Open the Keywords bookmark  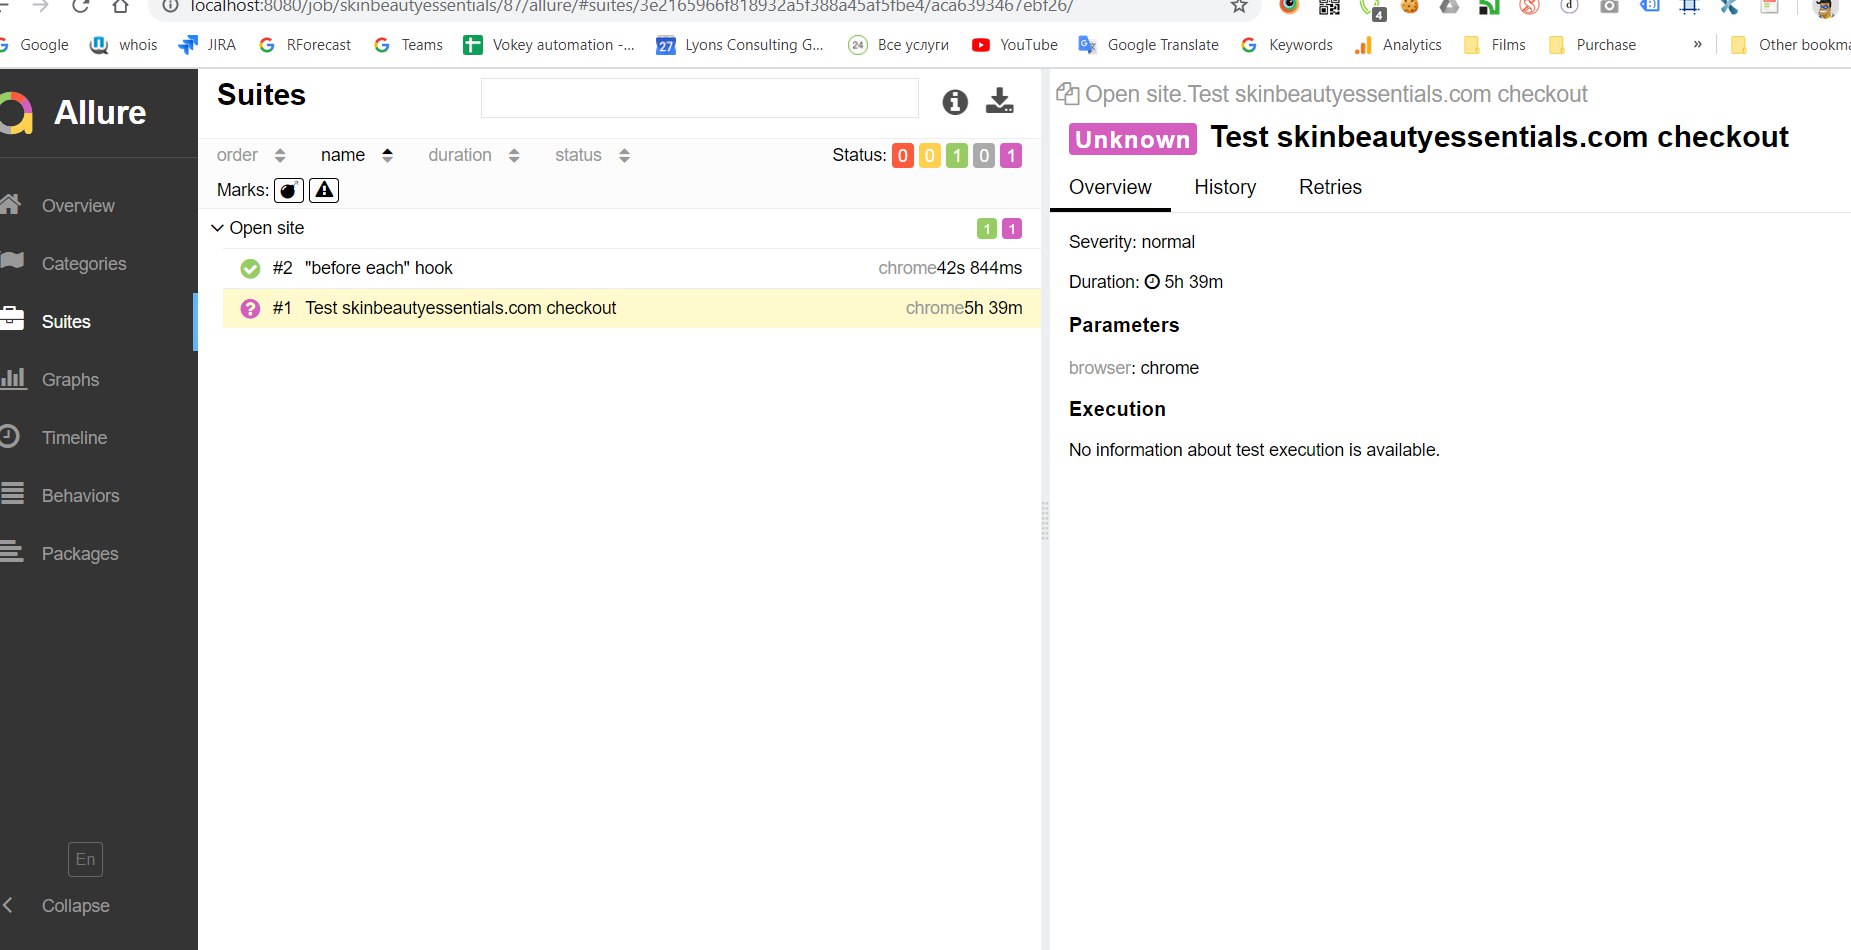(x=1286, y=45)
